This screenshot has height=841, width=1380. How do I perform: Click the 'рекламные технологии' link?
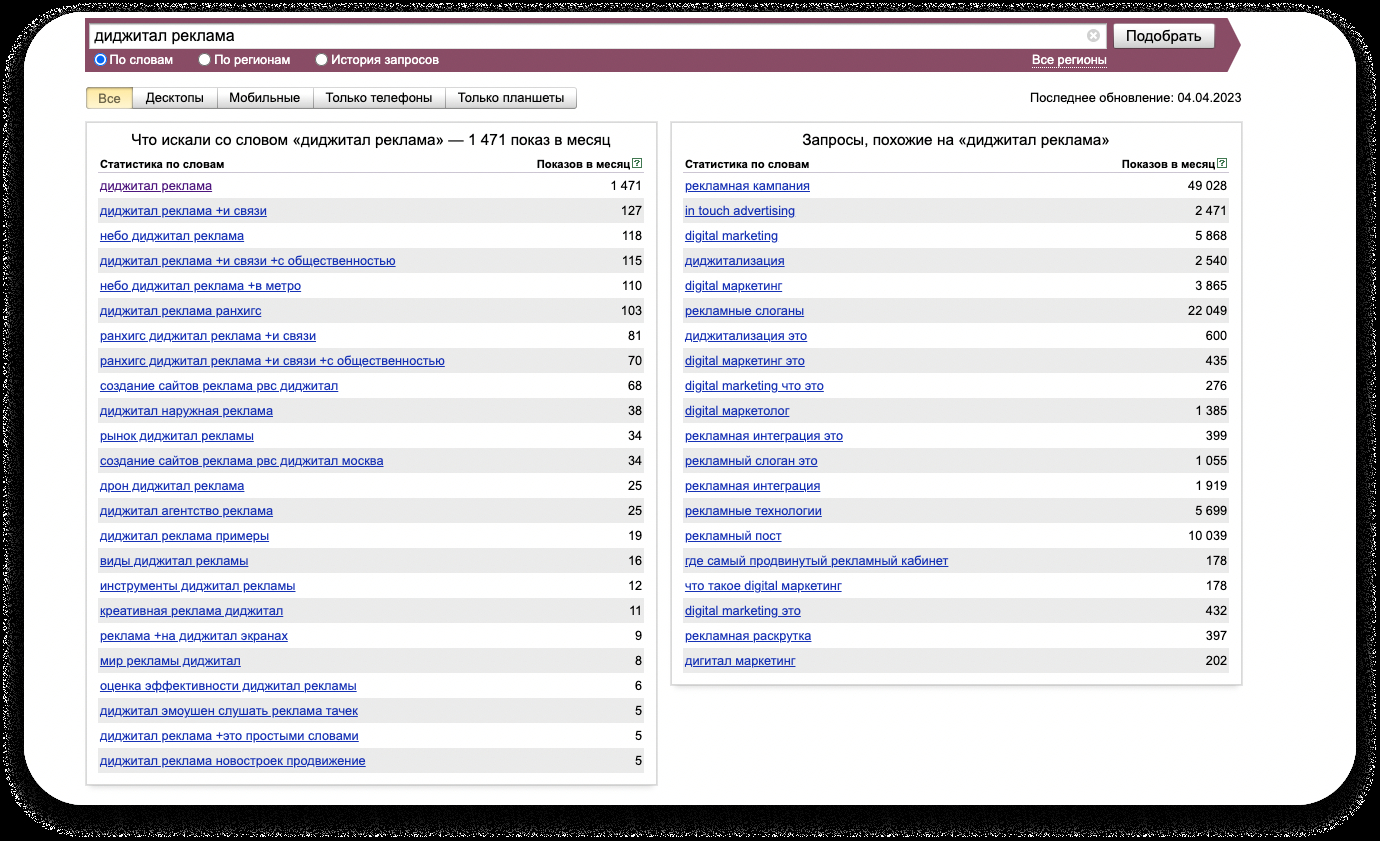coord(753,511)
